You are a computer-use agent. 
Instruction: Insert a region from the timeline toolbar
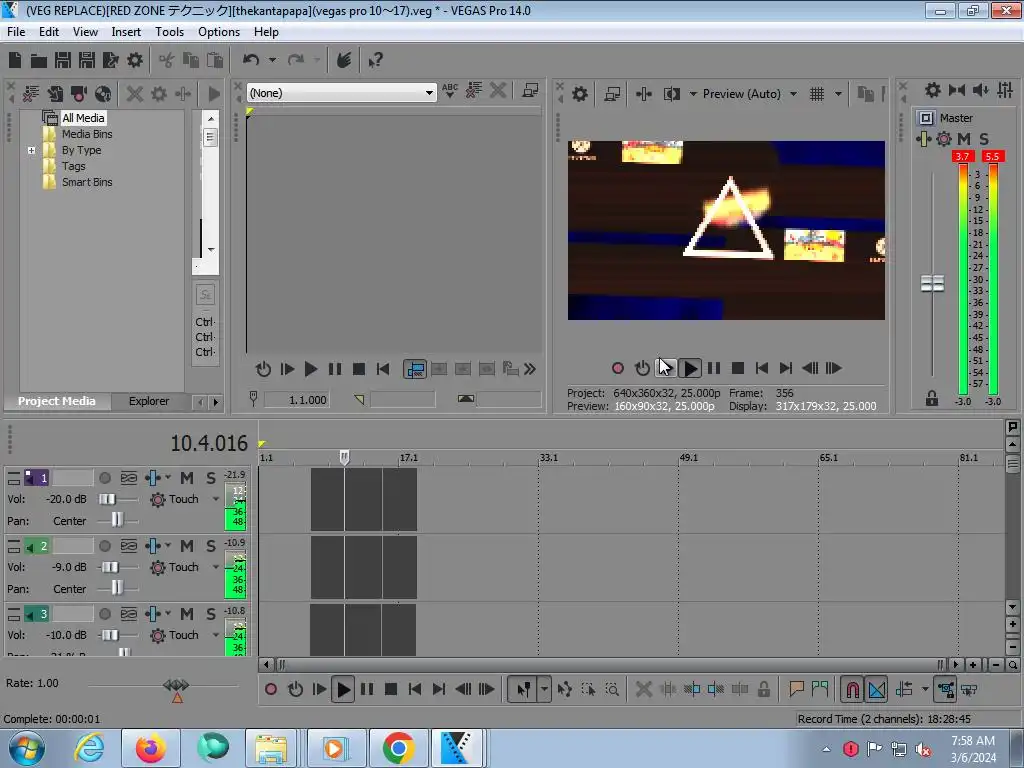pyautogui.click(x=820, y=689)
